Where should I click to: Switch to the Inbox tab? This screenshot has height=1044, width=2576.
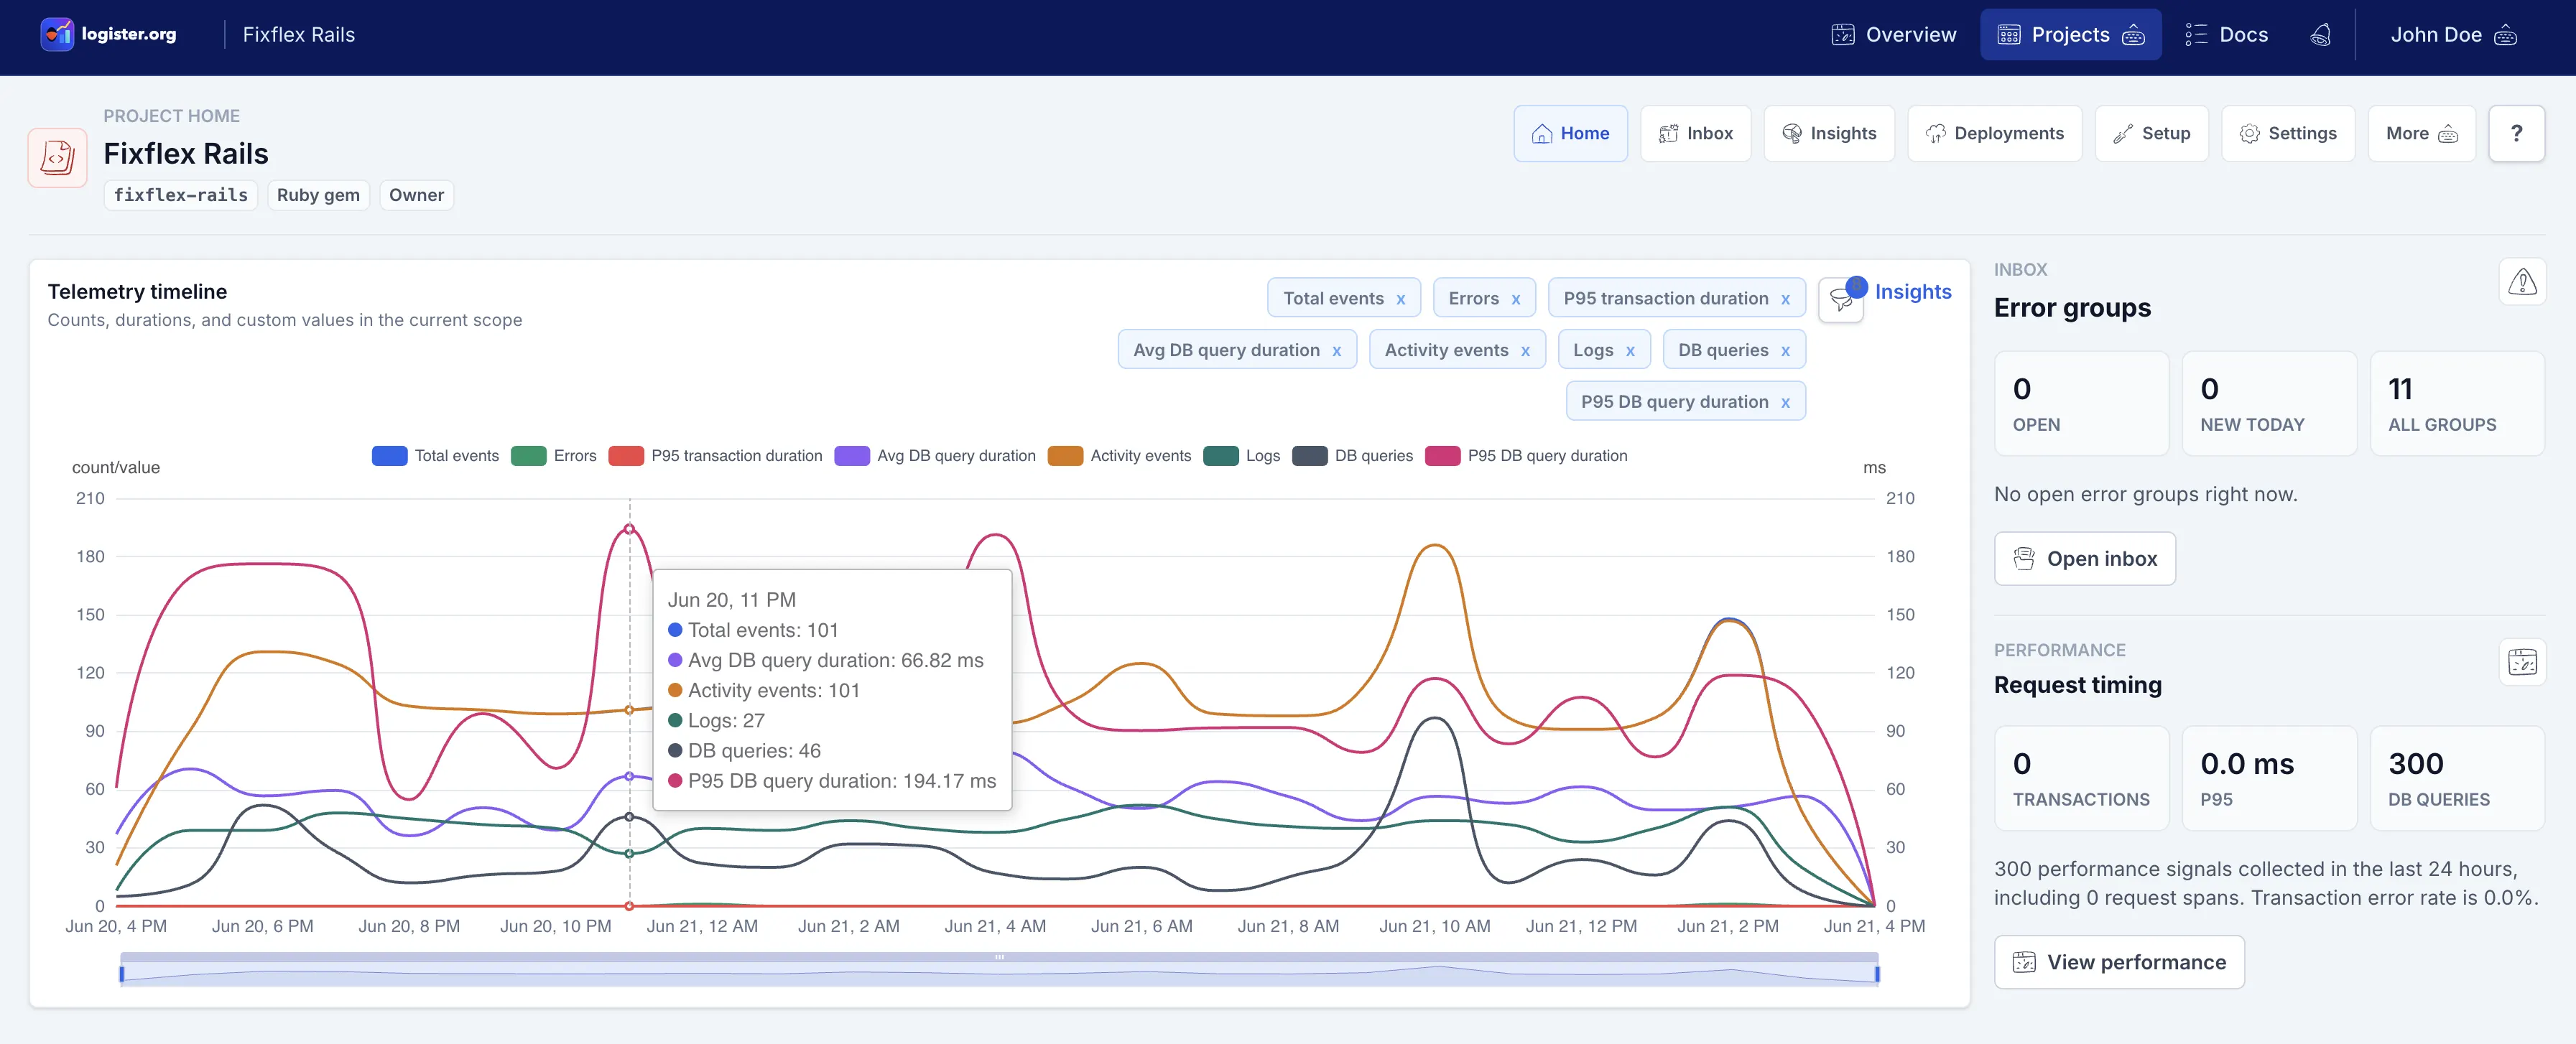click(1695, 133)
